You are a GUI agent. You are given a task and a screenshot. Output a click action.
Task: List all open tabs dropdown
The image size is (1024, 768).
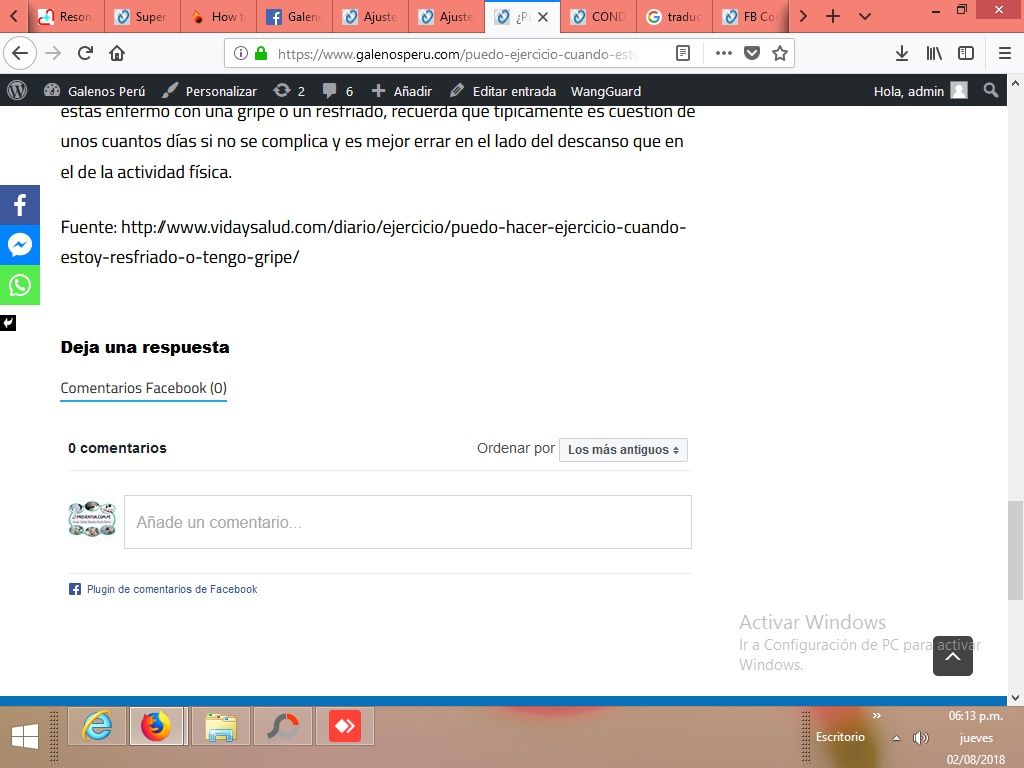point(865,16)
